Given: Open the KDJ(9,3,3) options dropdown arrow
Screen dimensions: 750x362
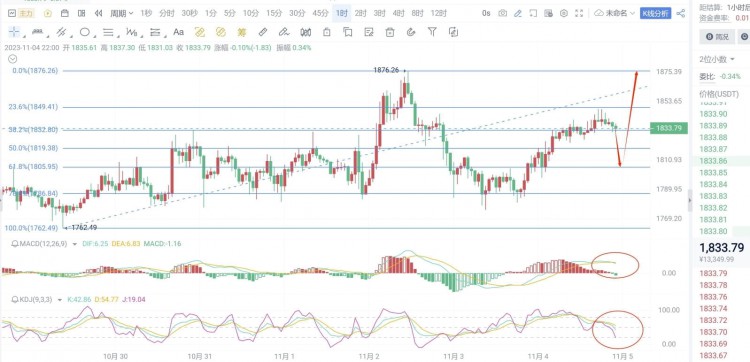Looking at the screenshot, I should click(x=60, y=300).
